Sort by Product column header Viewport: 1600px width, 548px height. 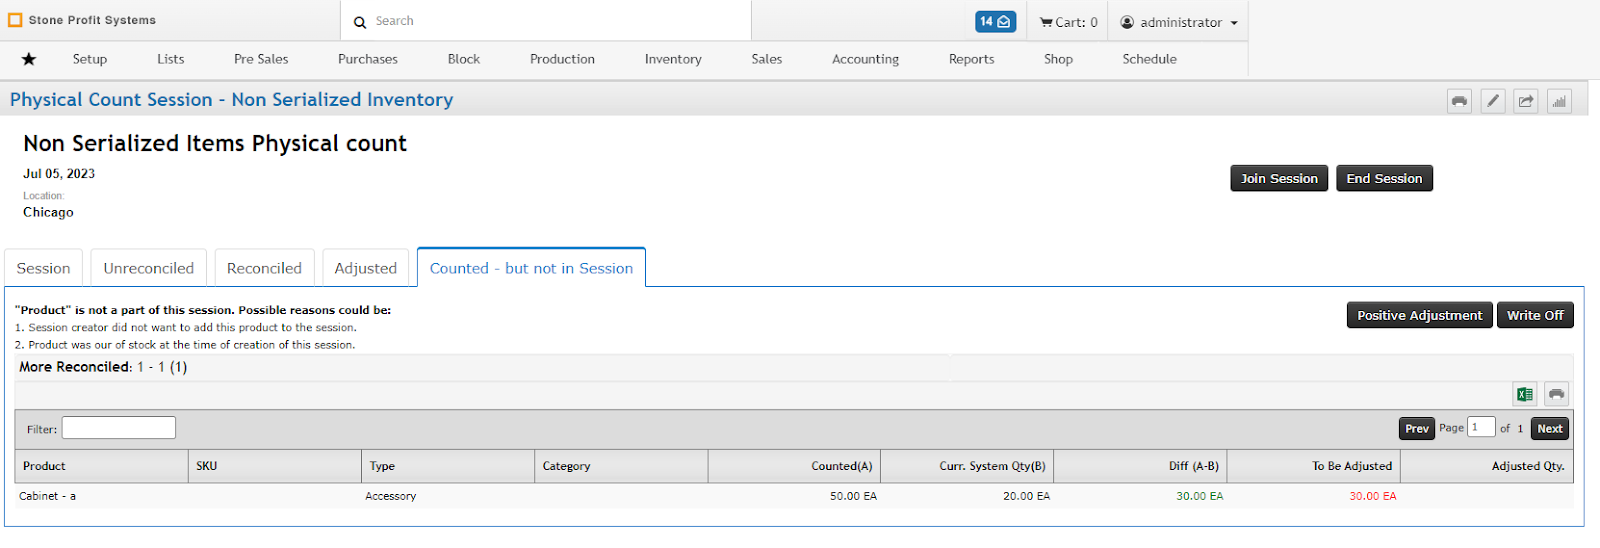(x=101, y=466)
